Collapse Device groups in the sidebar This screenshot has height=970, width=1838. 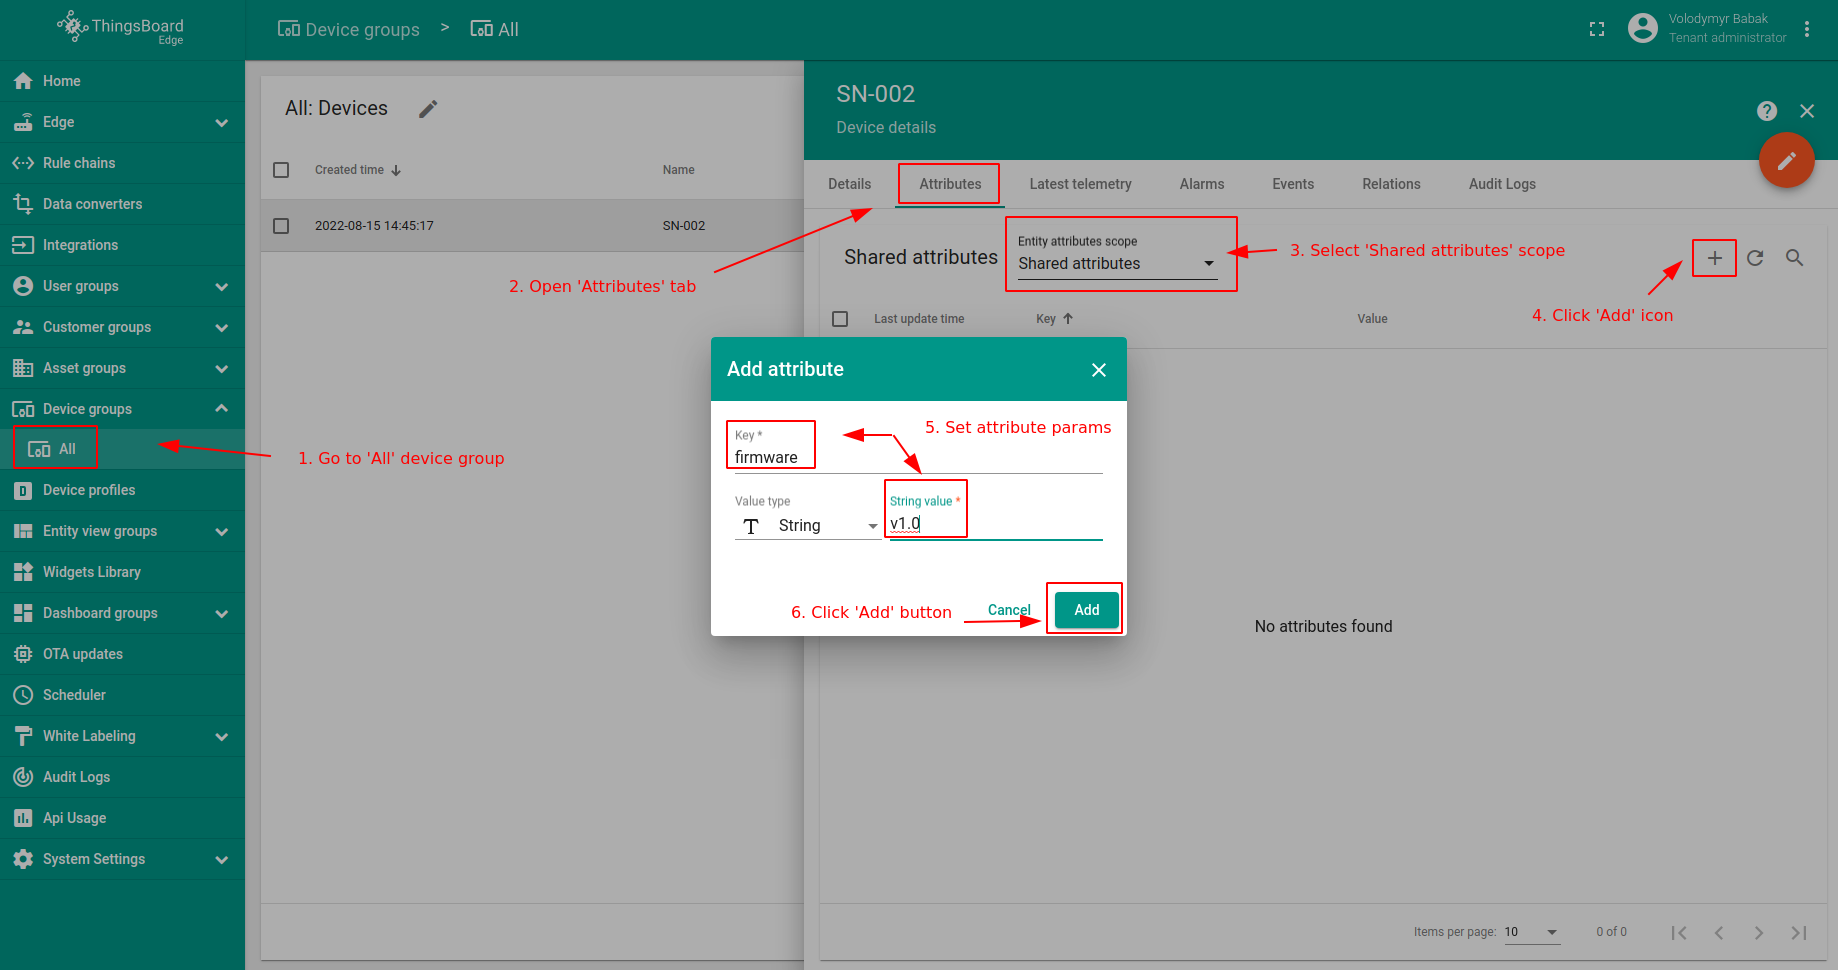(x=221, y=409)
